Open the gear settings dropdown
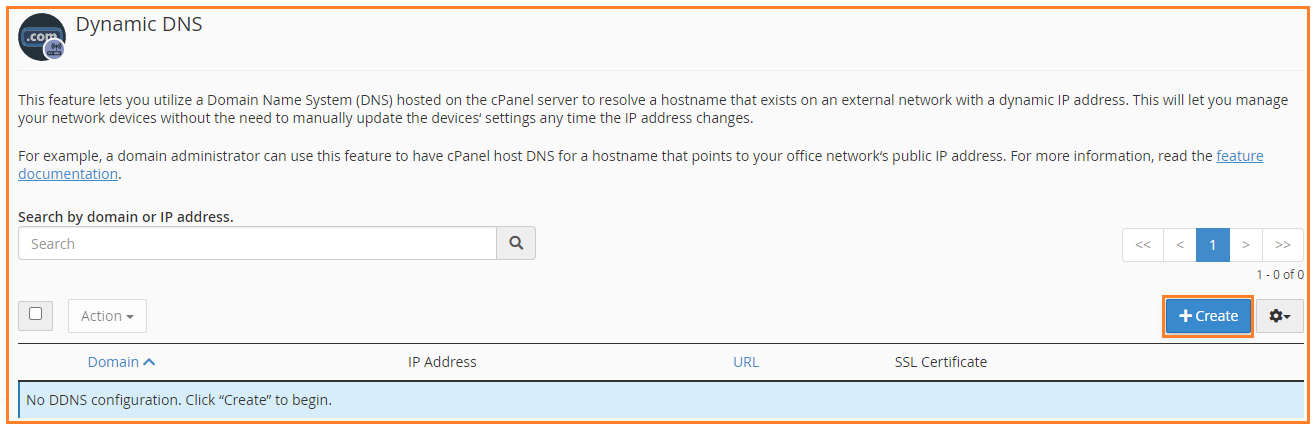The width and height of the screenshot is (1316, 430). (x=1280, y=316)
